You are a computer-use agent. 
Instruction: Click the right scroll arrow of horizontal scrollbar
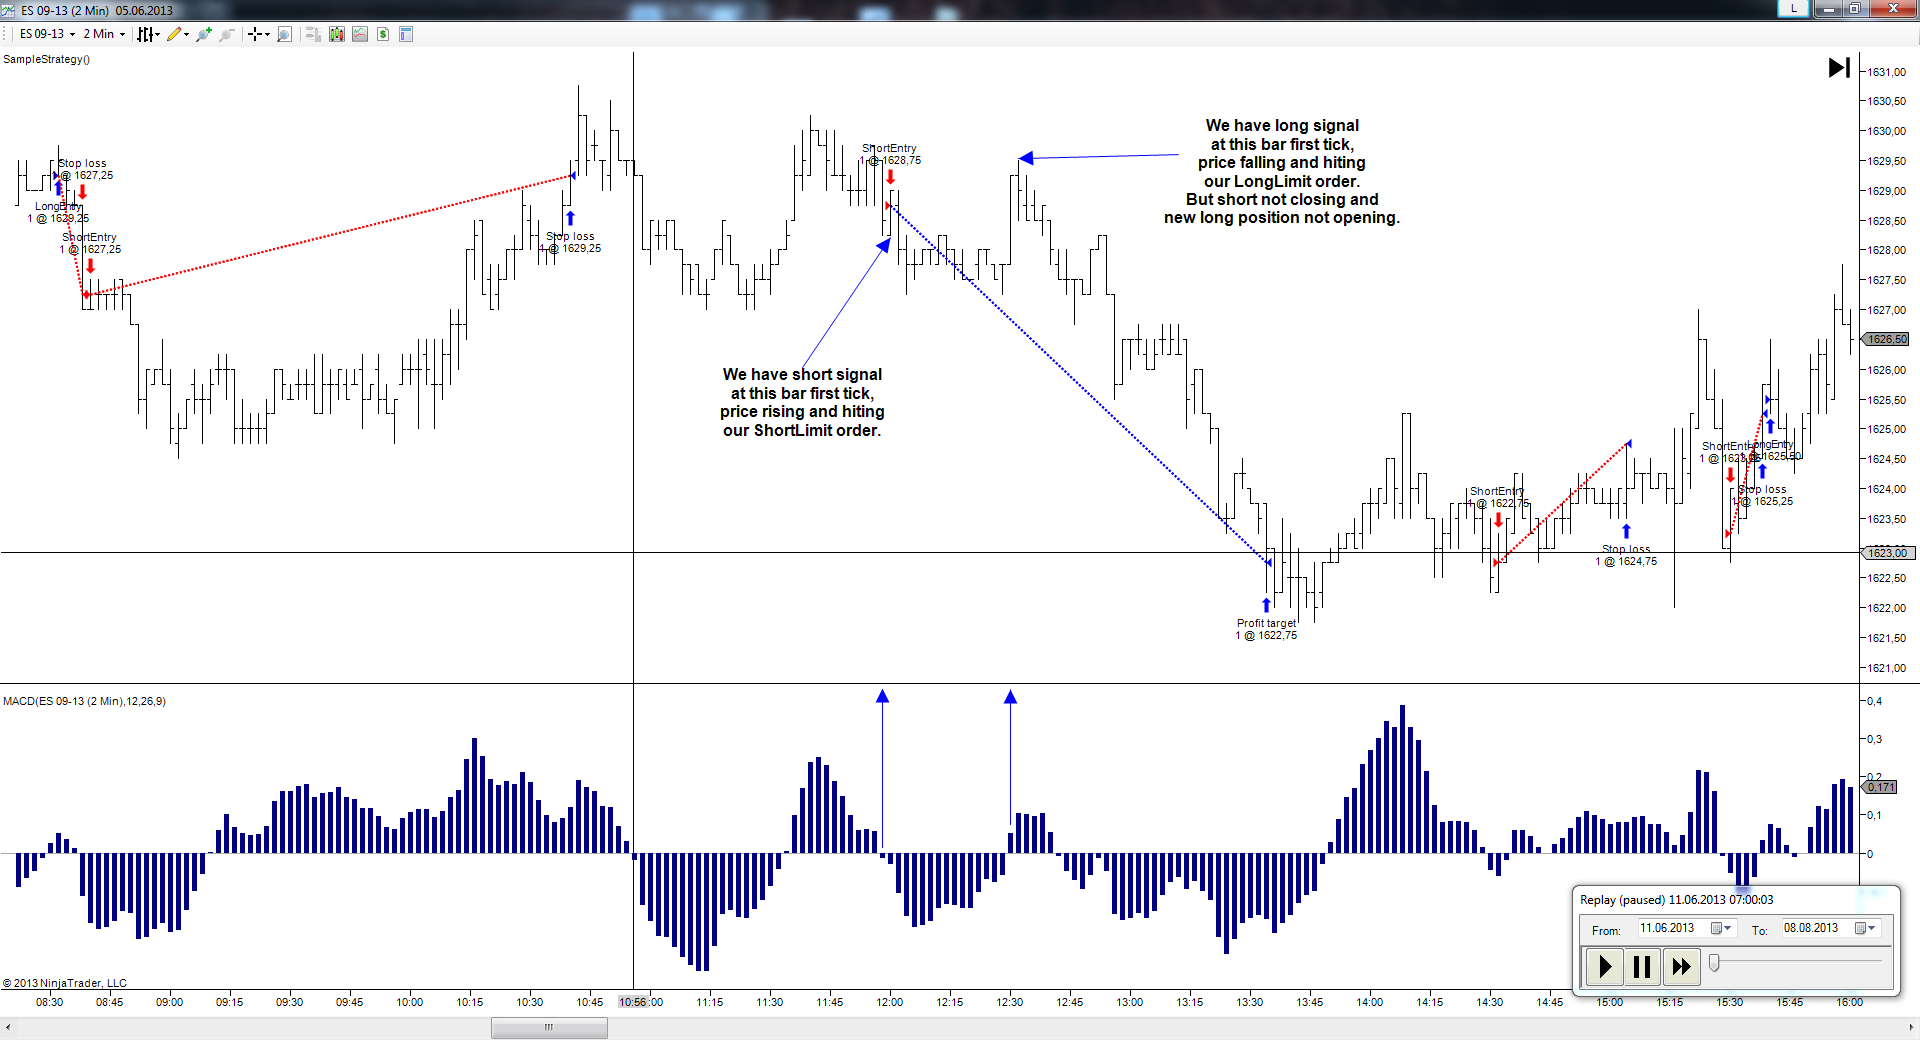pos(1911,1028)
